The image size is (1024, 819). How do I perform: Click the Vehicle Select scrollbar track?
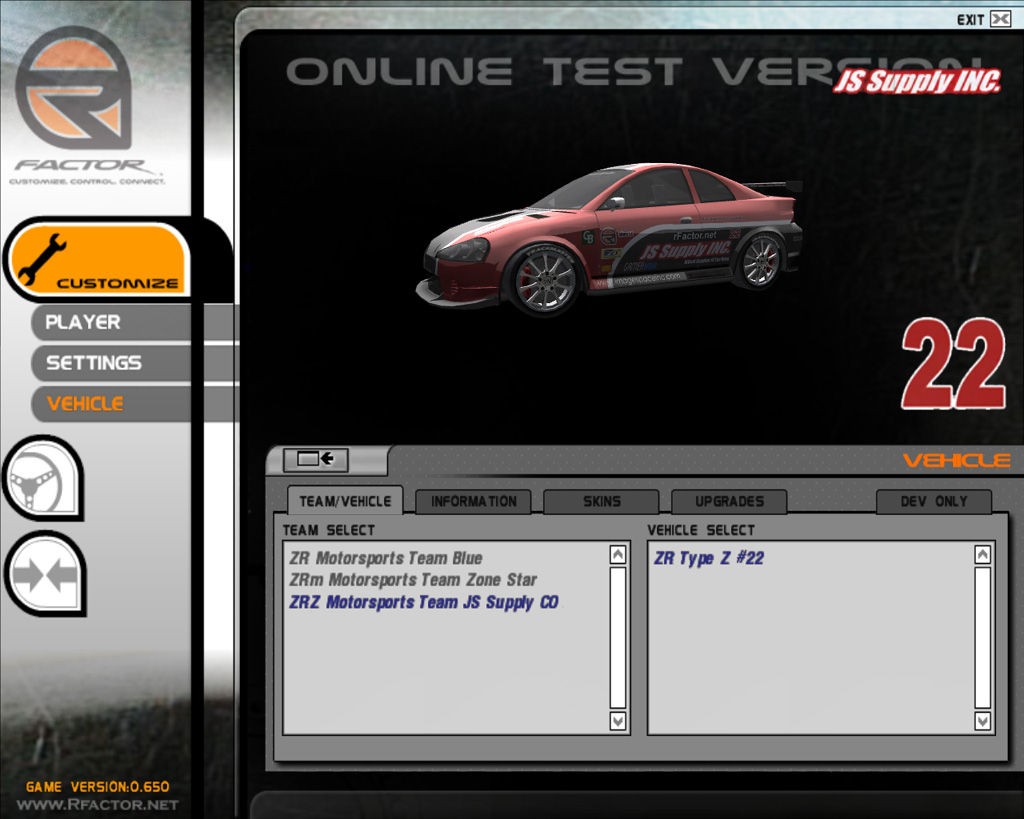983,637
